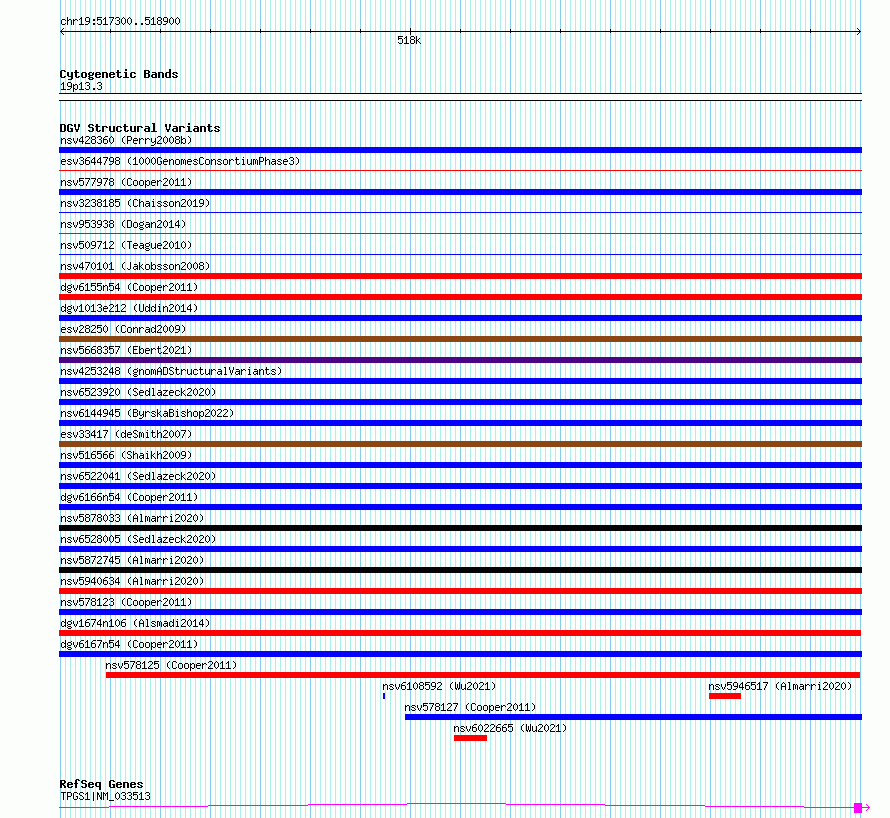The image size is (890, 818).
Task: Select nsv6022665 (Wu2021) variant label
Action: pos(510,728)
